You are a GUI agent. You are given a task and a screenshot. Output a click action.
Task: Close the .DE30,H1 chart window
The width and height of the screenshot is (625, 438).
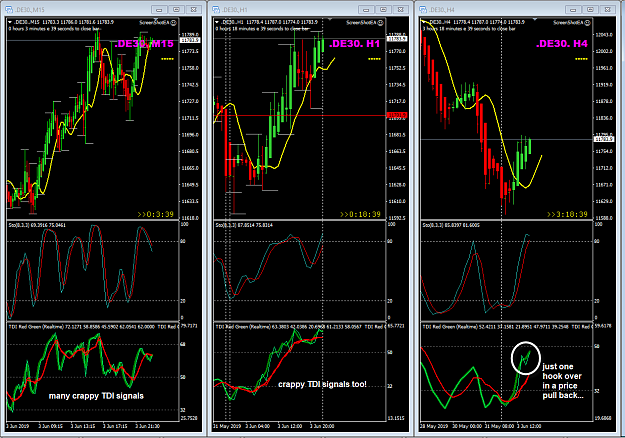pyautogui.click(x=401, y=10)
